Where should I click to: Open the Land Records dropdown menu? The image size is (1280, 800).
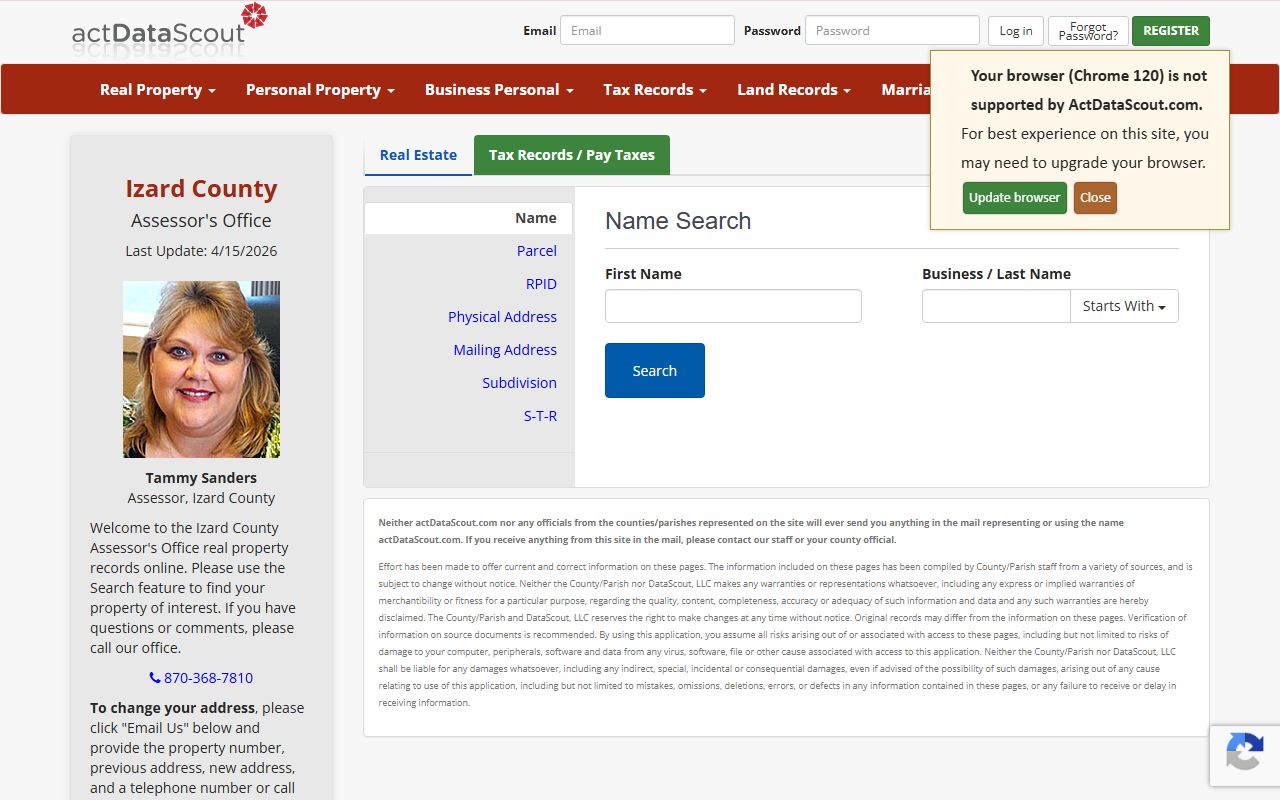click(794, 89)
